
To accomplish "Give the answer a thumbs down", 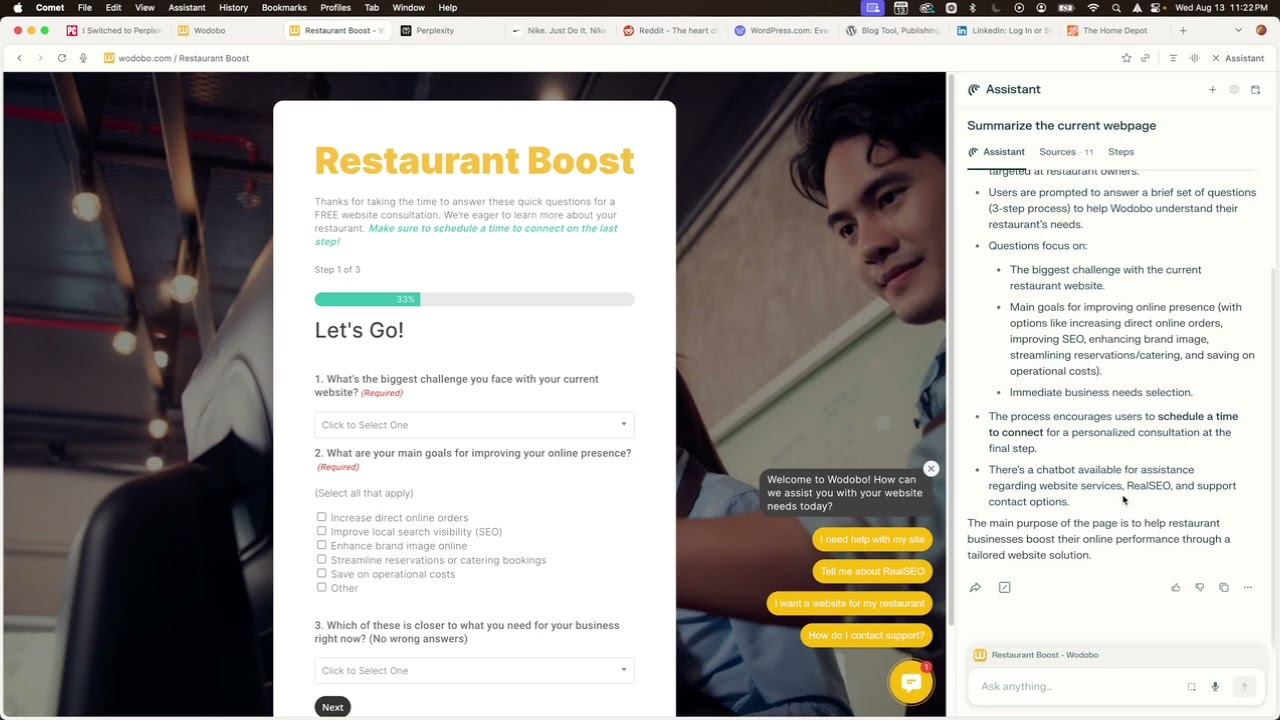I will tap(1199, 587).
